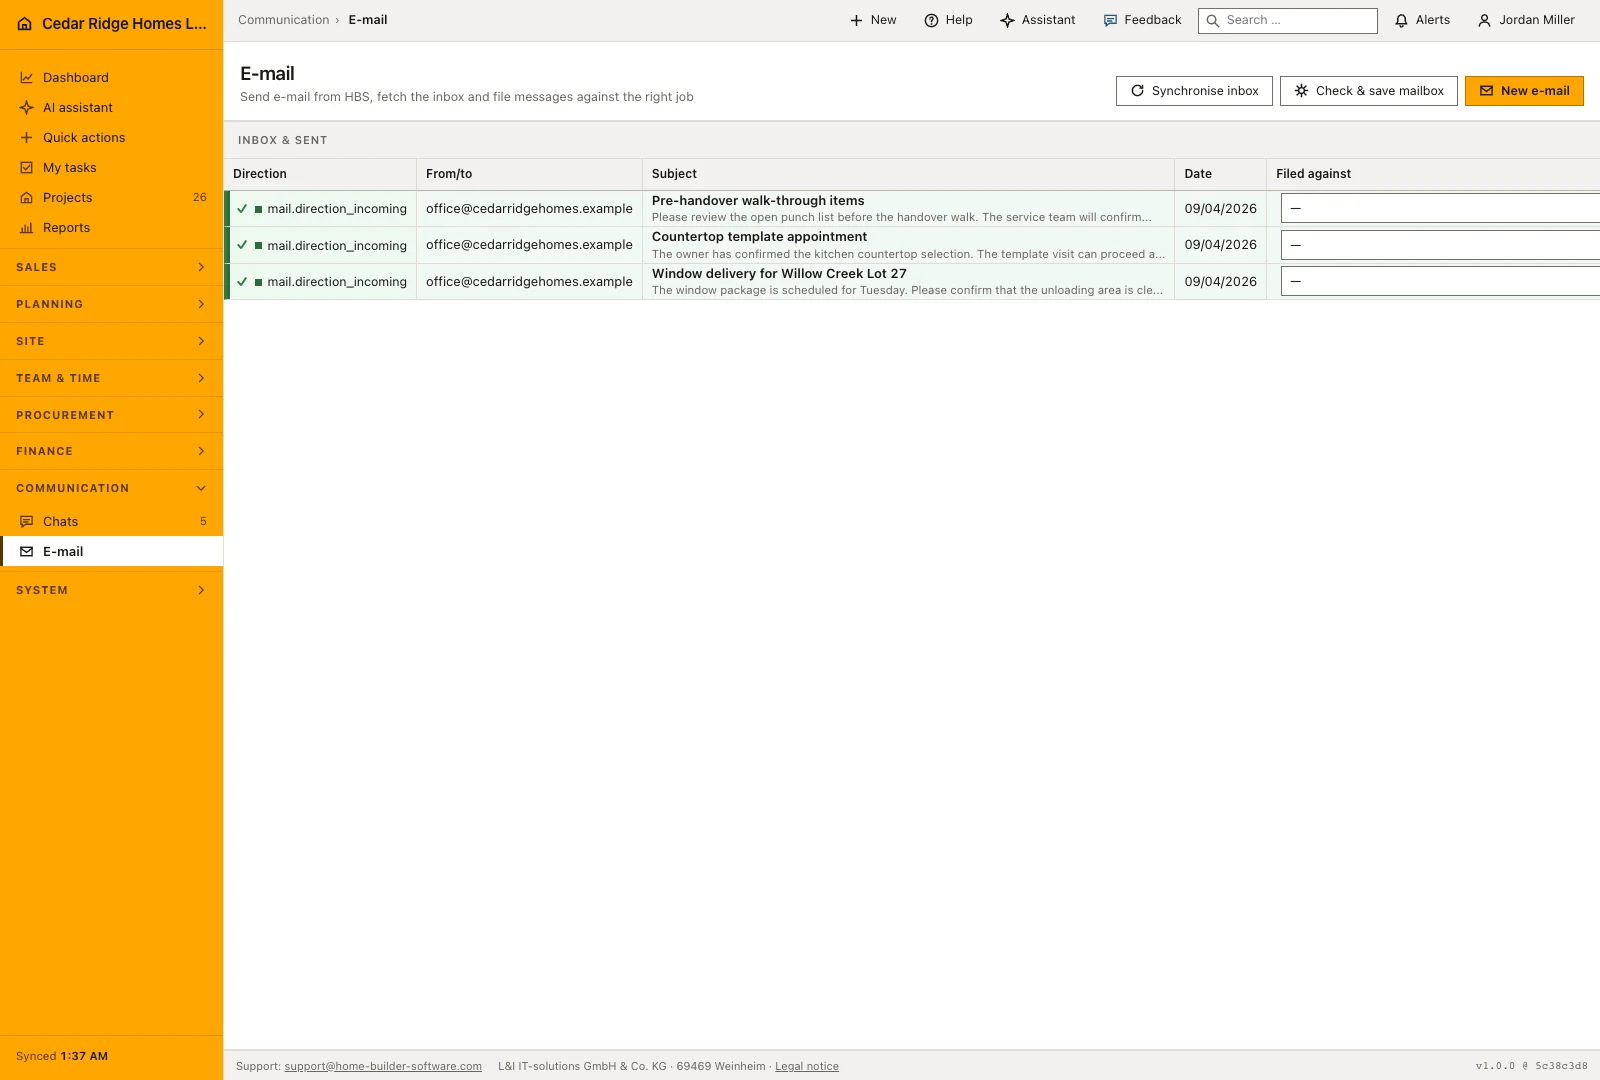1600x1080 pixels.
Task: Click the refresh icon on Synchronise inbox
Action: pyautogui.click(x=1137, y=91)
